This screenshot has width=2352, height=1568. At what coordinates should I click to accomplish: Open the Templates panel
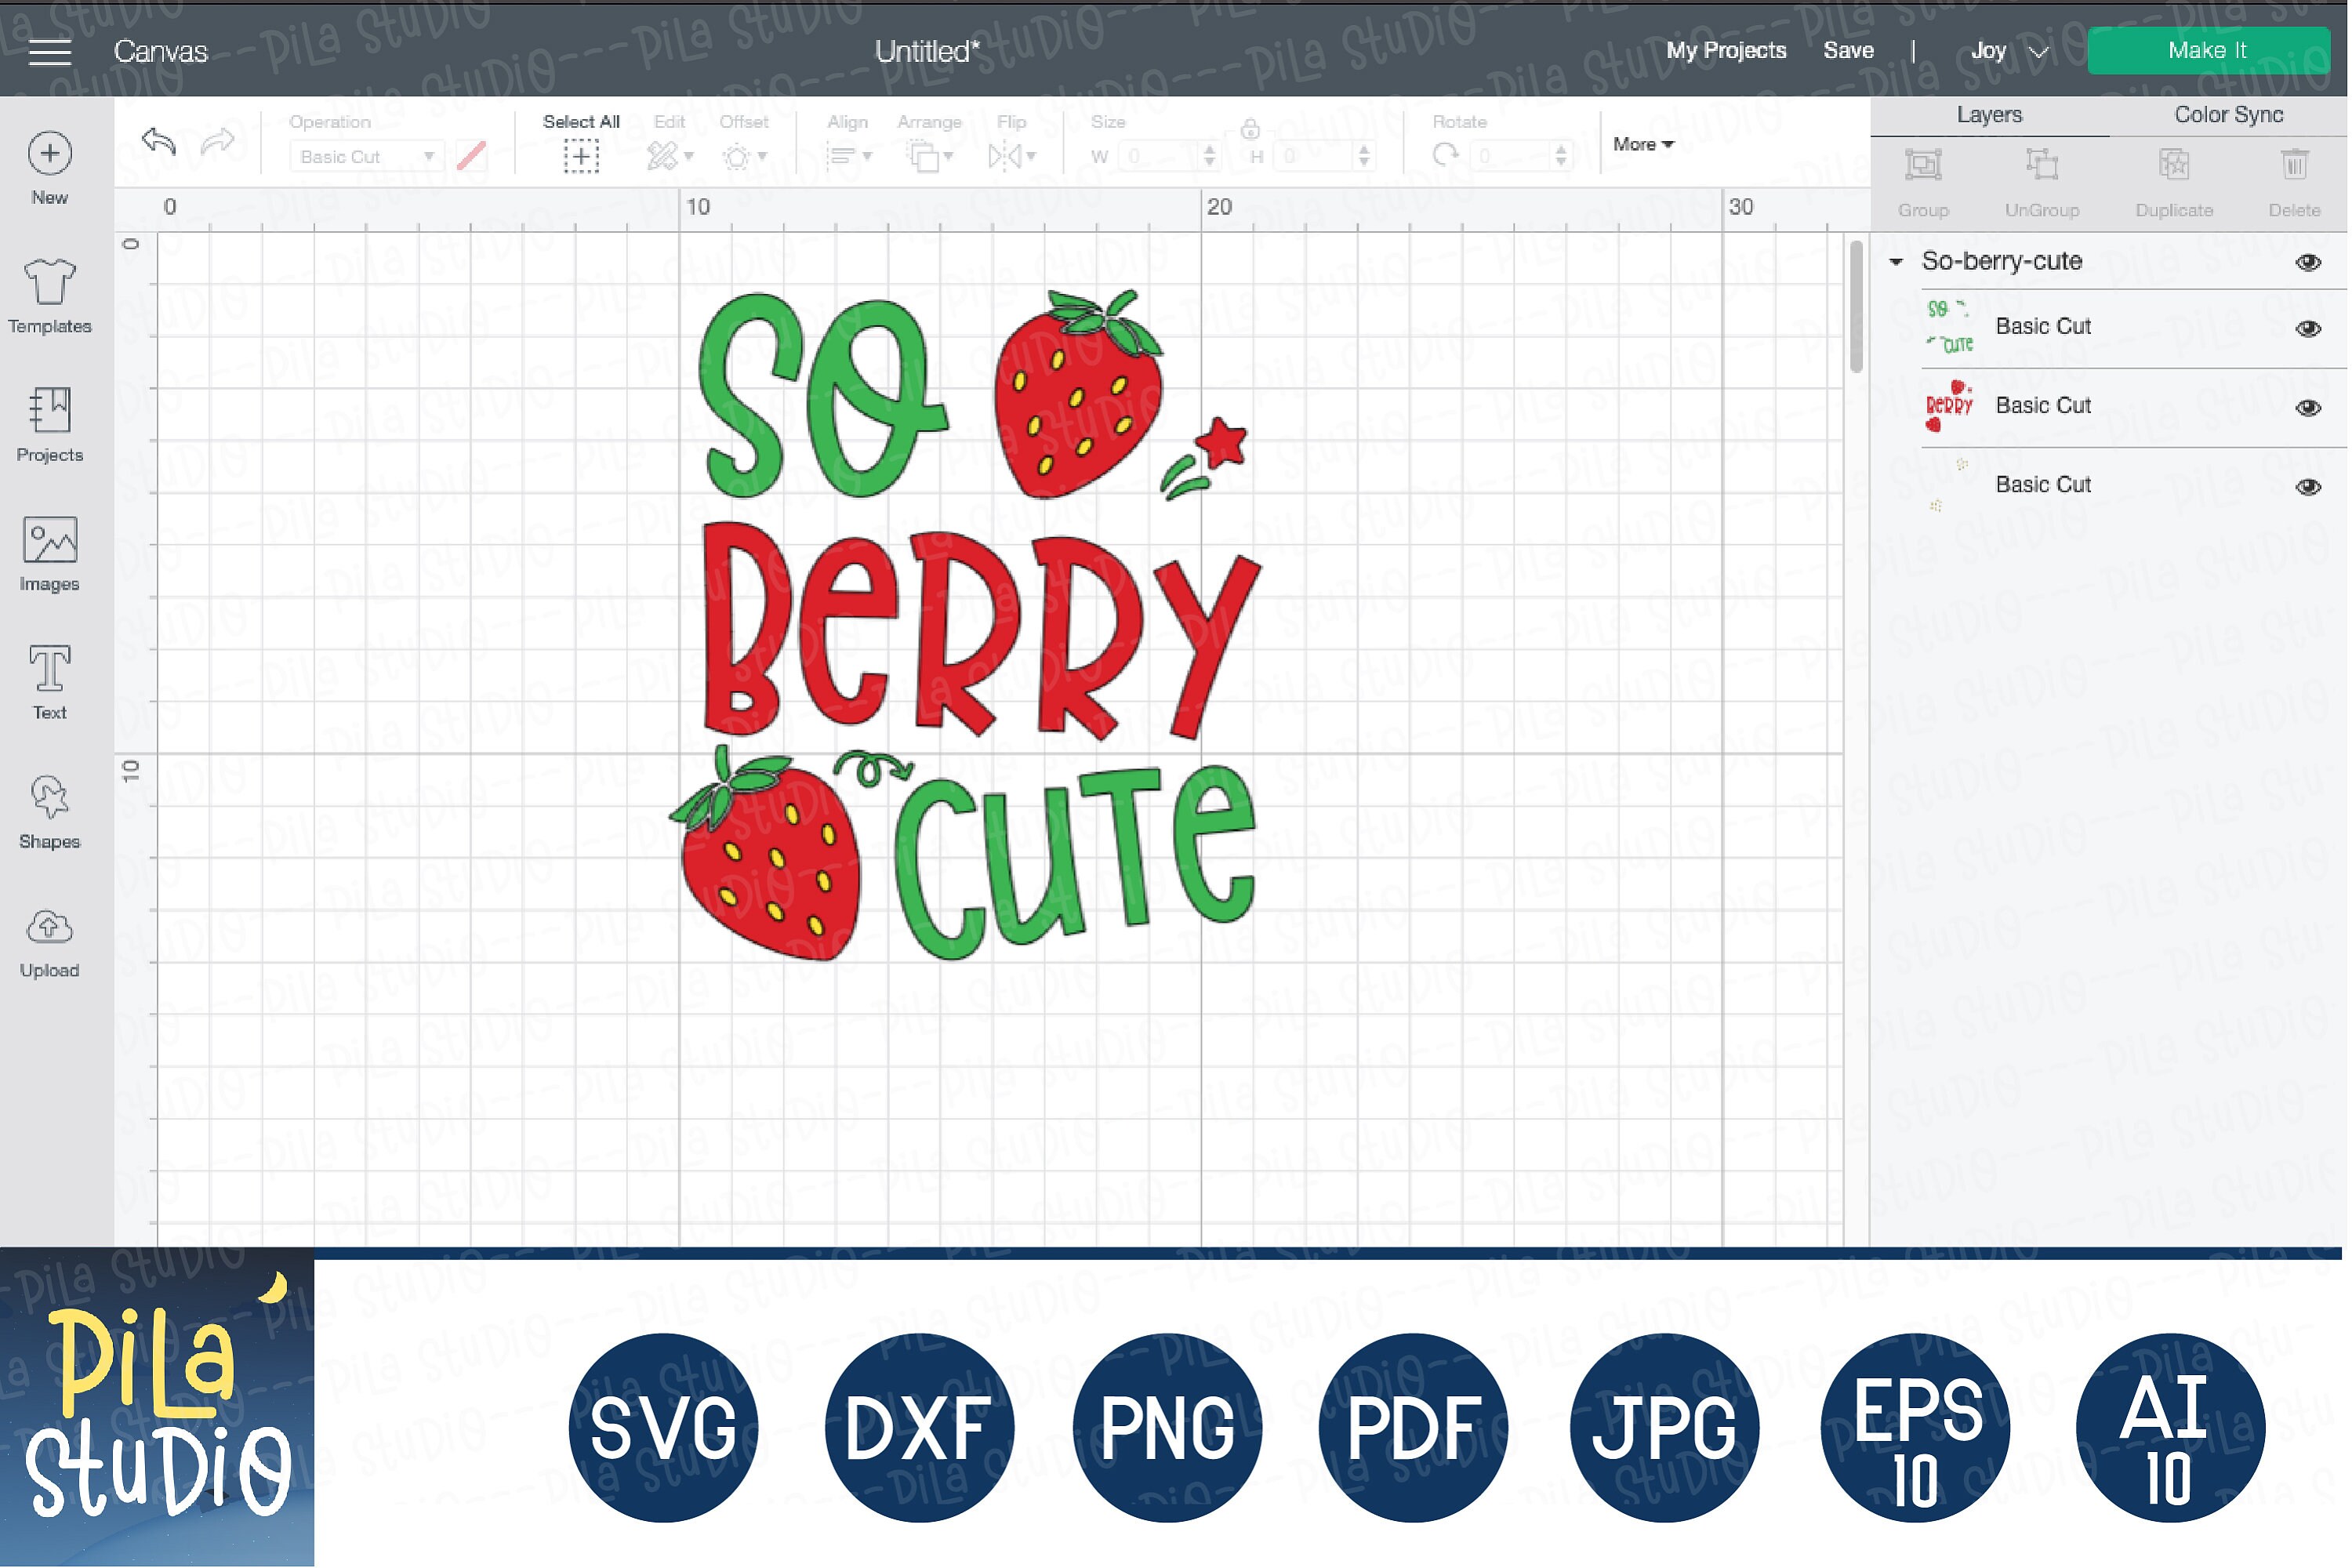point(49,295)
